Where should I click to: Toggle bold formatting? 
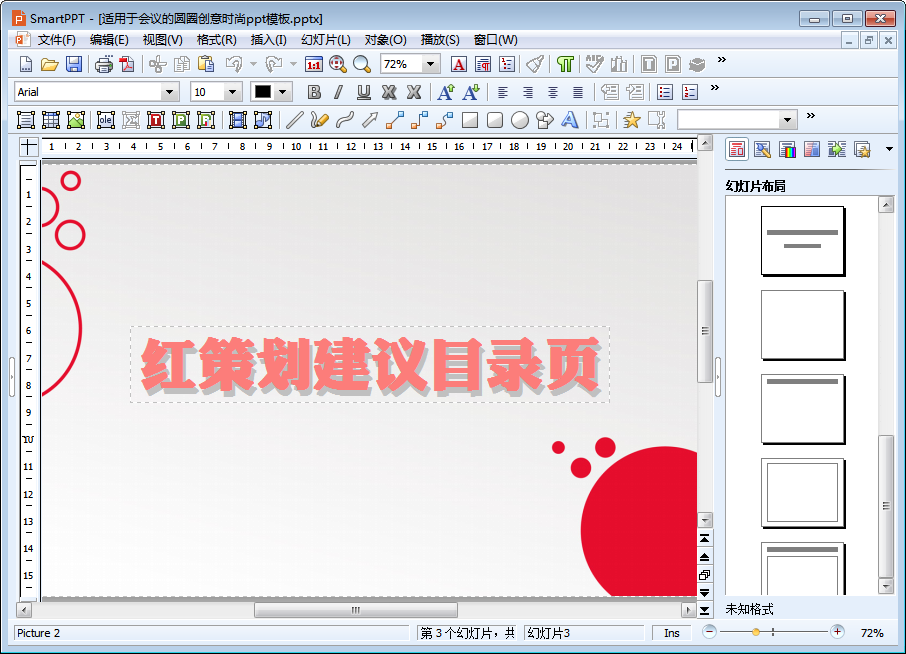pyautogui.click(x=314, y=92)
